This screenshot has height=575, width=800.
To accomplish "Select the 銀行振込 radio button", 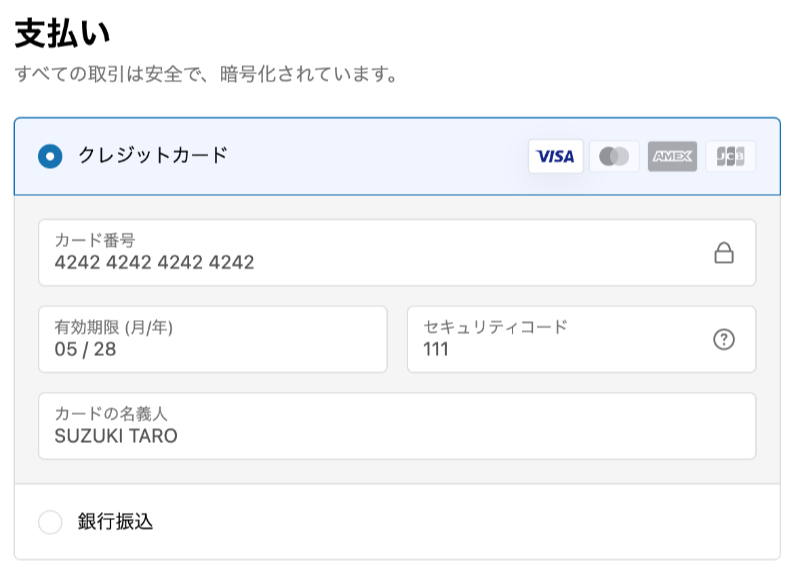I will click(50, 522).
